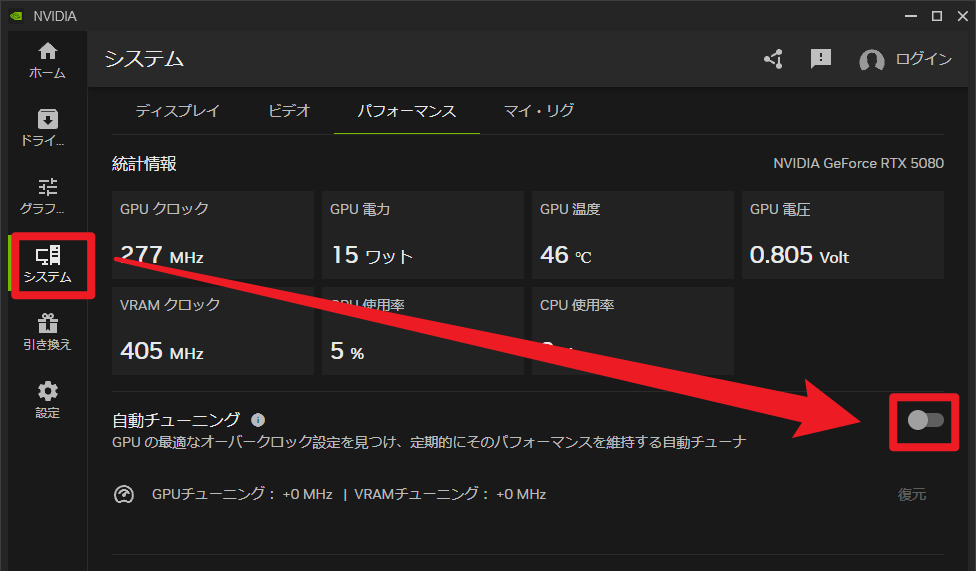Switch to the ビデオ tab
Viewport: 976px width, 571px height.
(289, 111)
